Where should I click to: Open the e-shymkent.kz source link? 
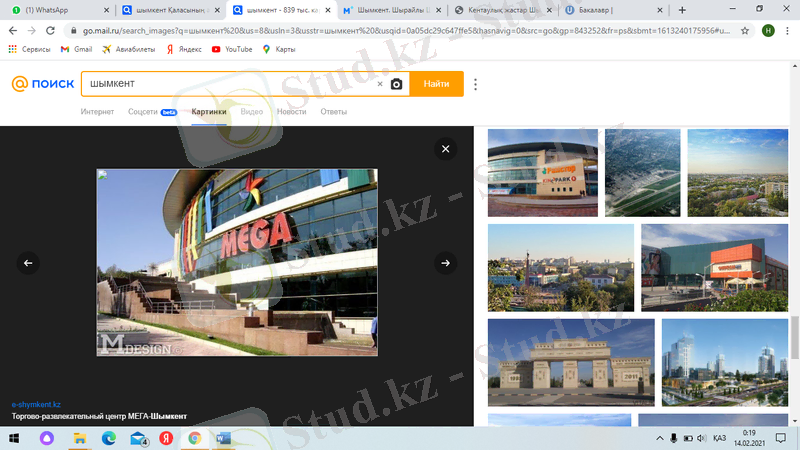(x=36, y=403)
